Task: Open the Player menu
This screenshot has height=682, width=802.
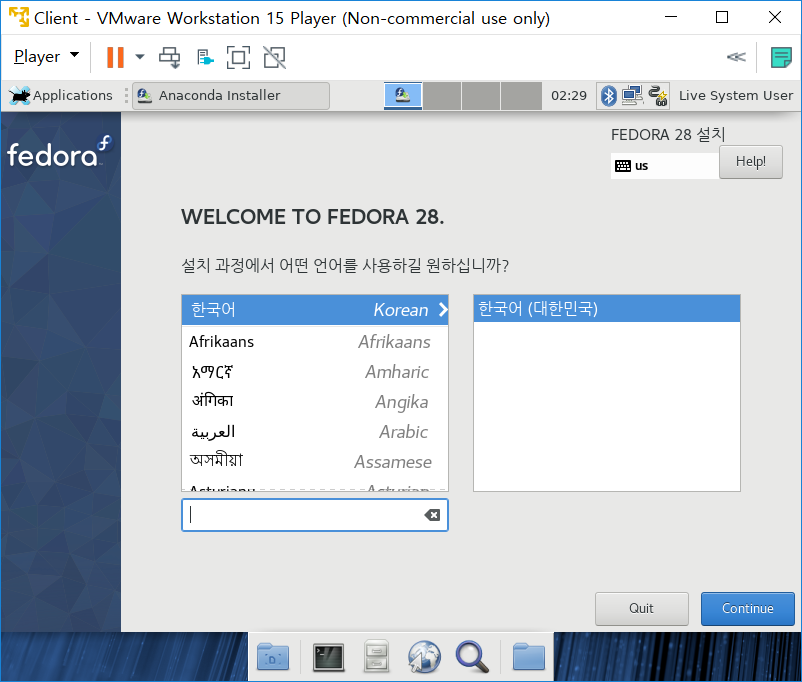Action: tap(46, 56)
